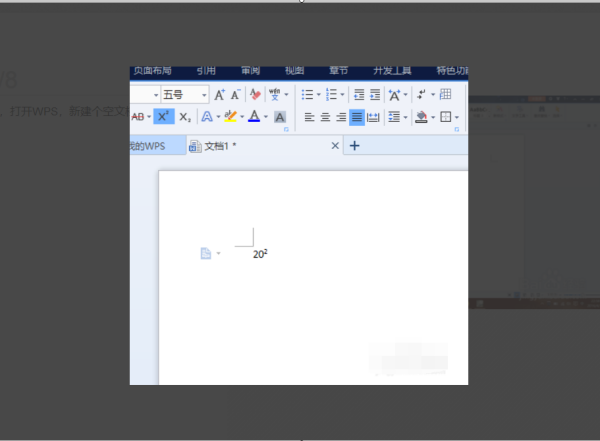600x441 pixels.
Task: Show or hide paragraph marks
Action: click(422, 94)
